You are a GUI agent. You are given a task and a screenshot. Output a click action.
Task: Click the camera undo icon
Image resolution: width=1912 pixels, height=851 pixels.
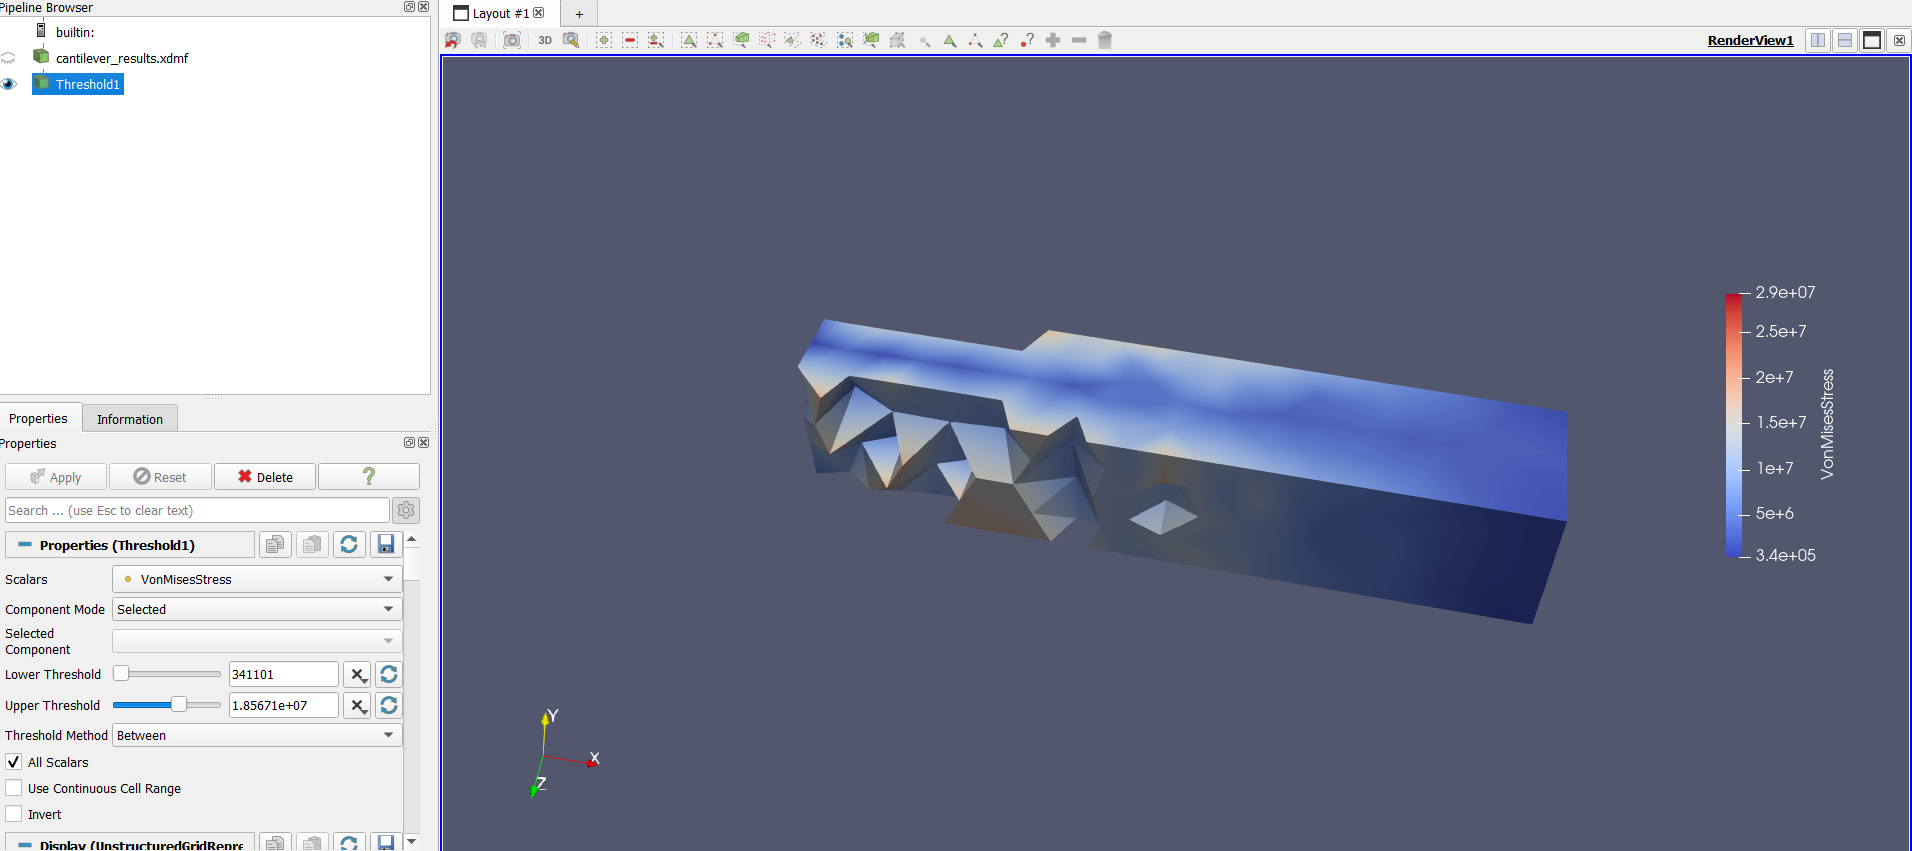point(453,40)
